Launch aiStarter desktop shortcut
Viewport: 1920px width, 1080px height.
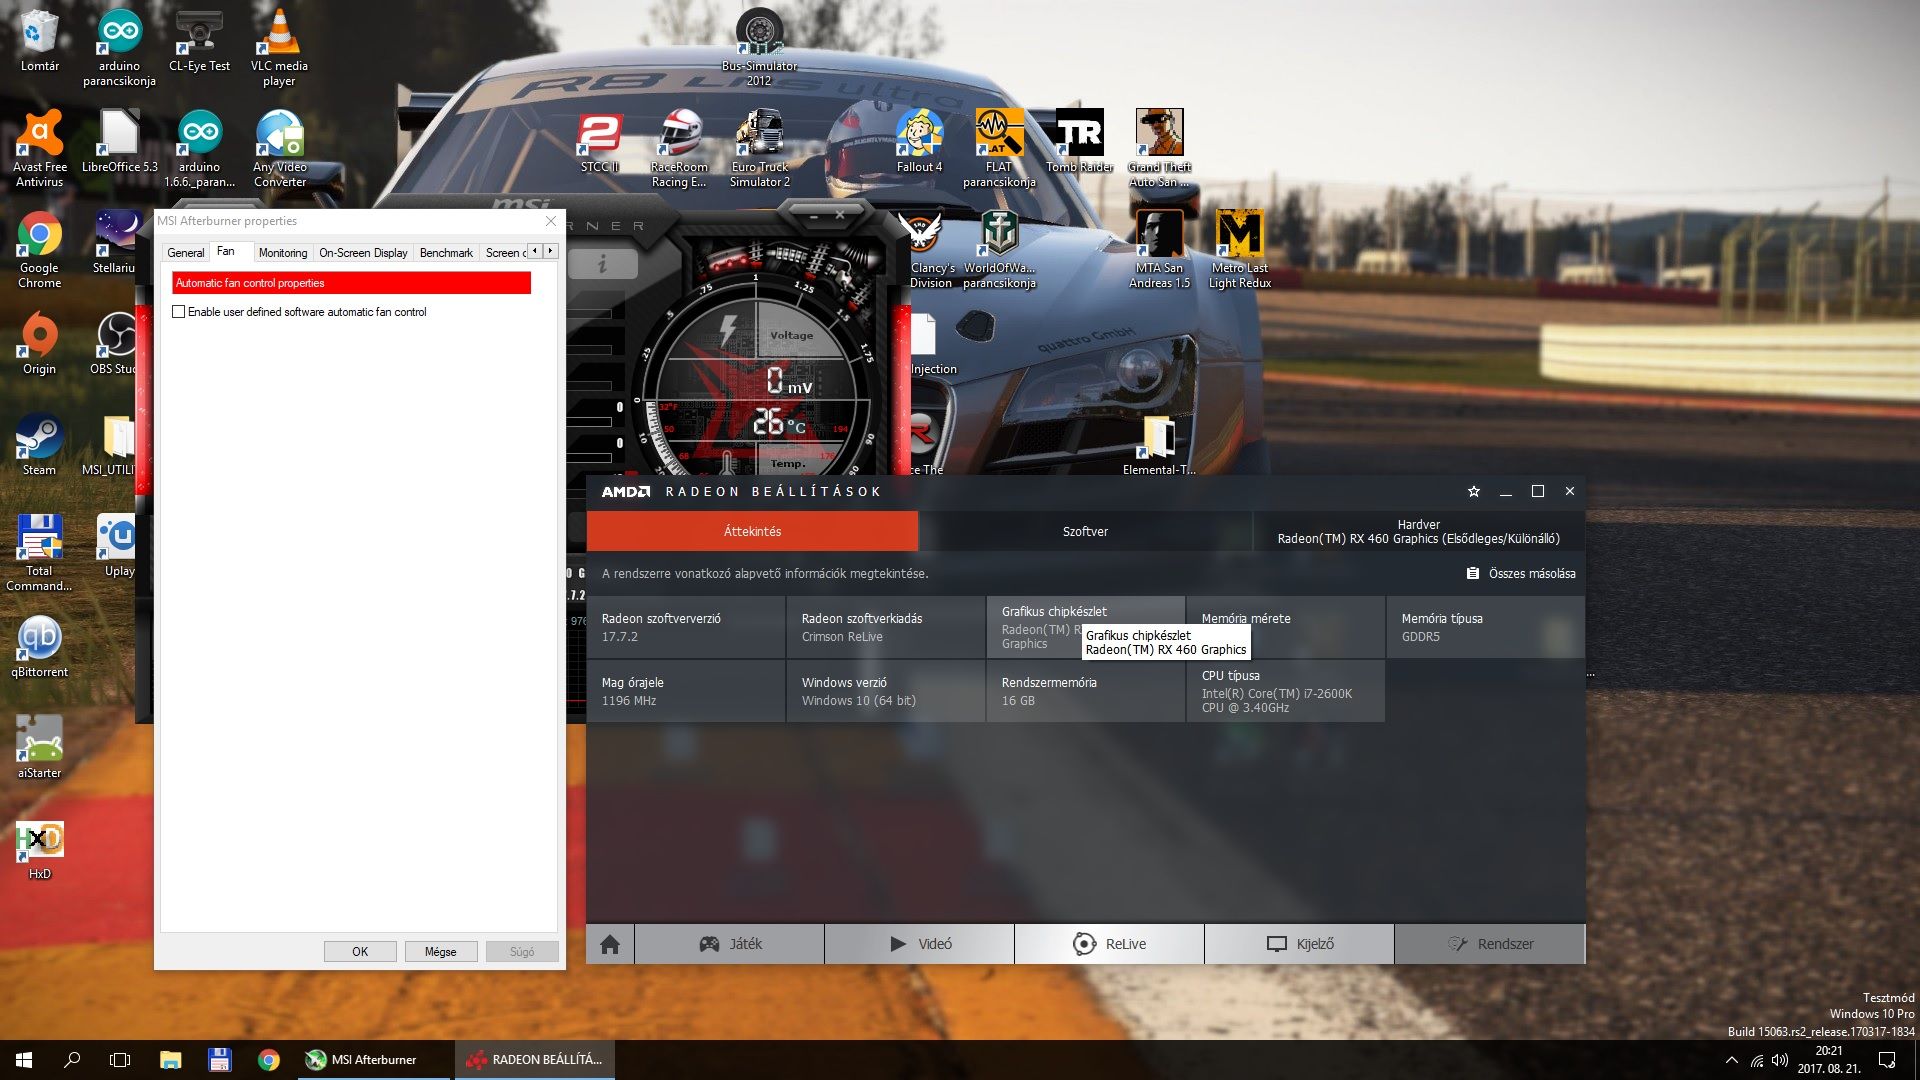[39, 747]
